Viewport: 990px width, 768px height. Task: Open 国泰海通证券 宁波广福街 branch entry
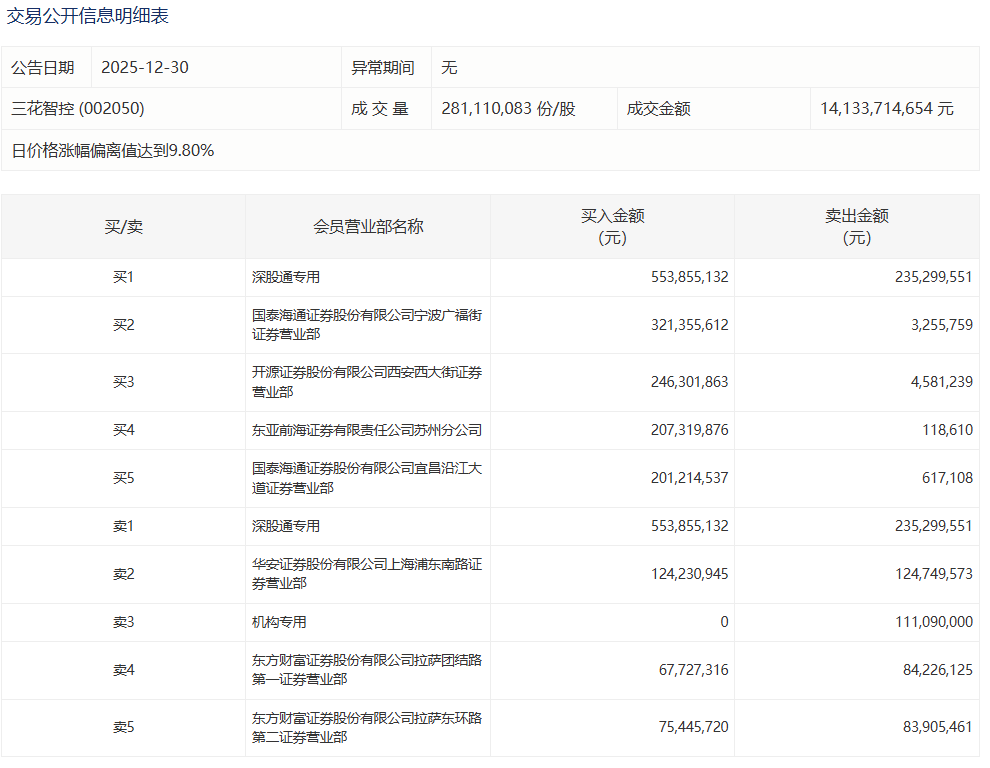367,325
